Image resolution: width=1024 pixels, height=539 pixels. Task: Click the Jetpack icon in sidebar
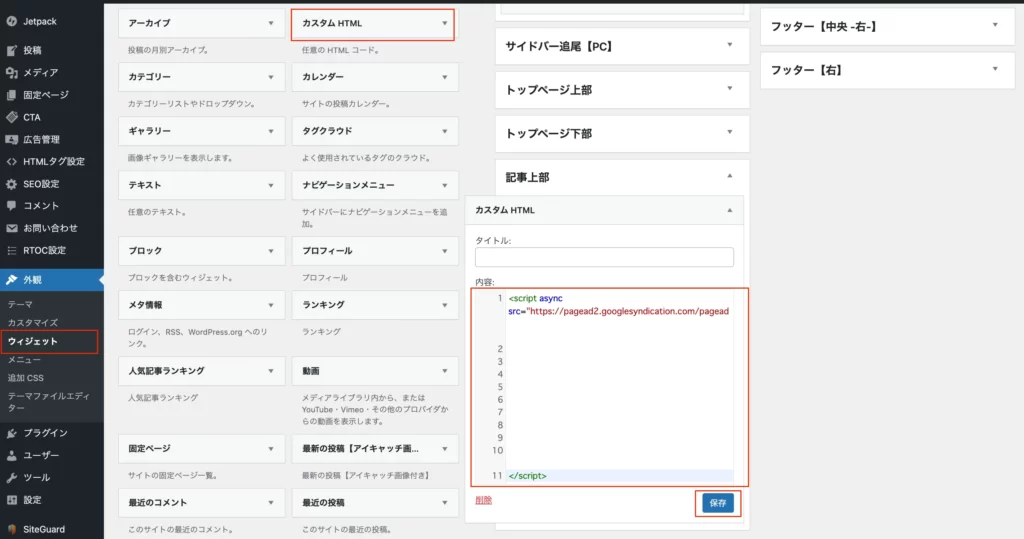tap(12, 22)
